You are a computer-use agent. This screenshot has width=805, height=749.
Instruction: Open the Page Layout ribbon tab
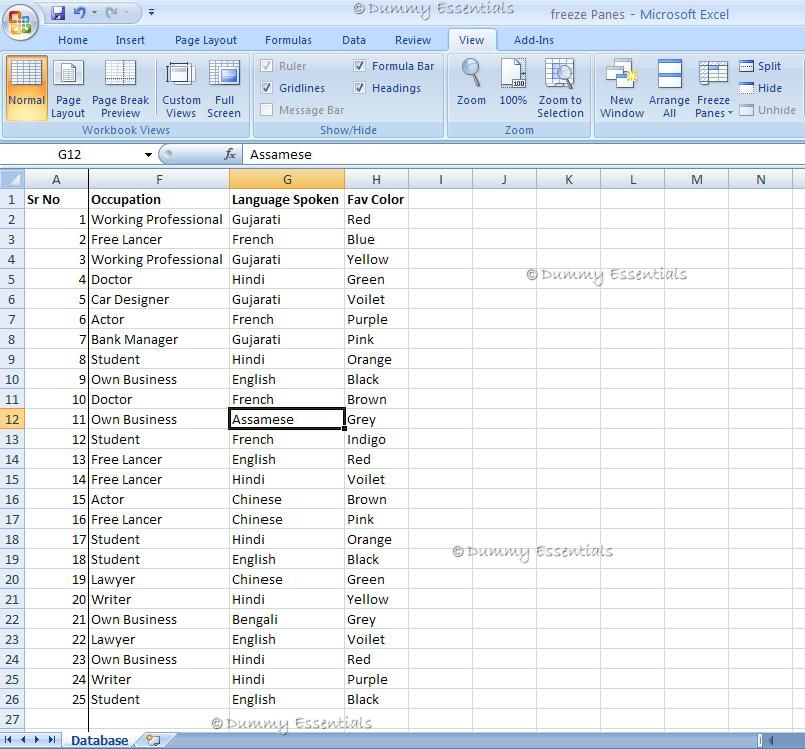click(x=206, y=40)
